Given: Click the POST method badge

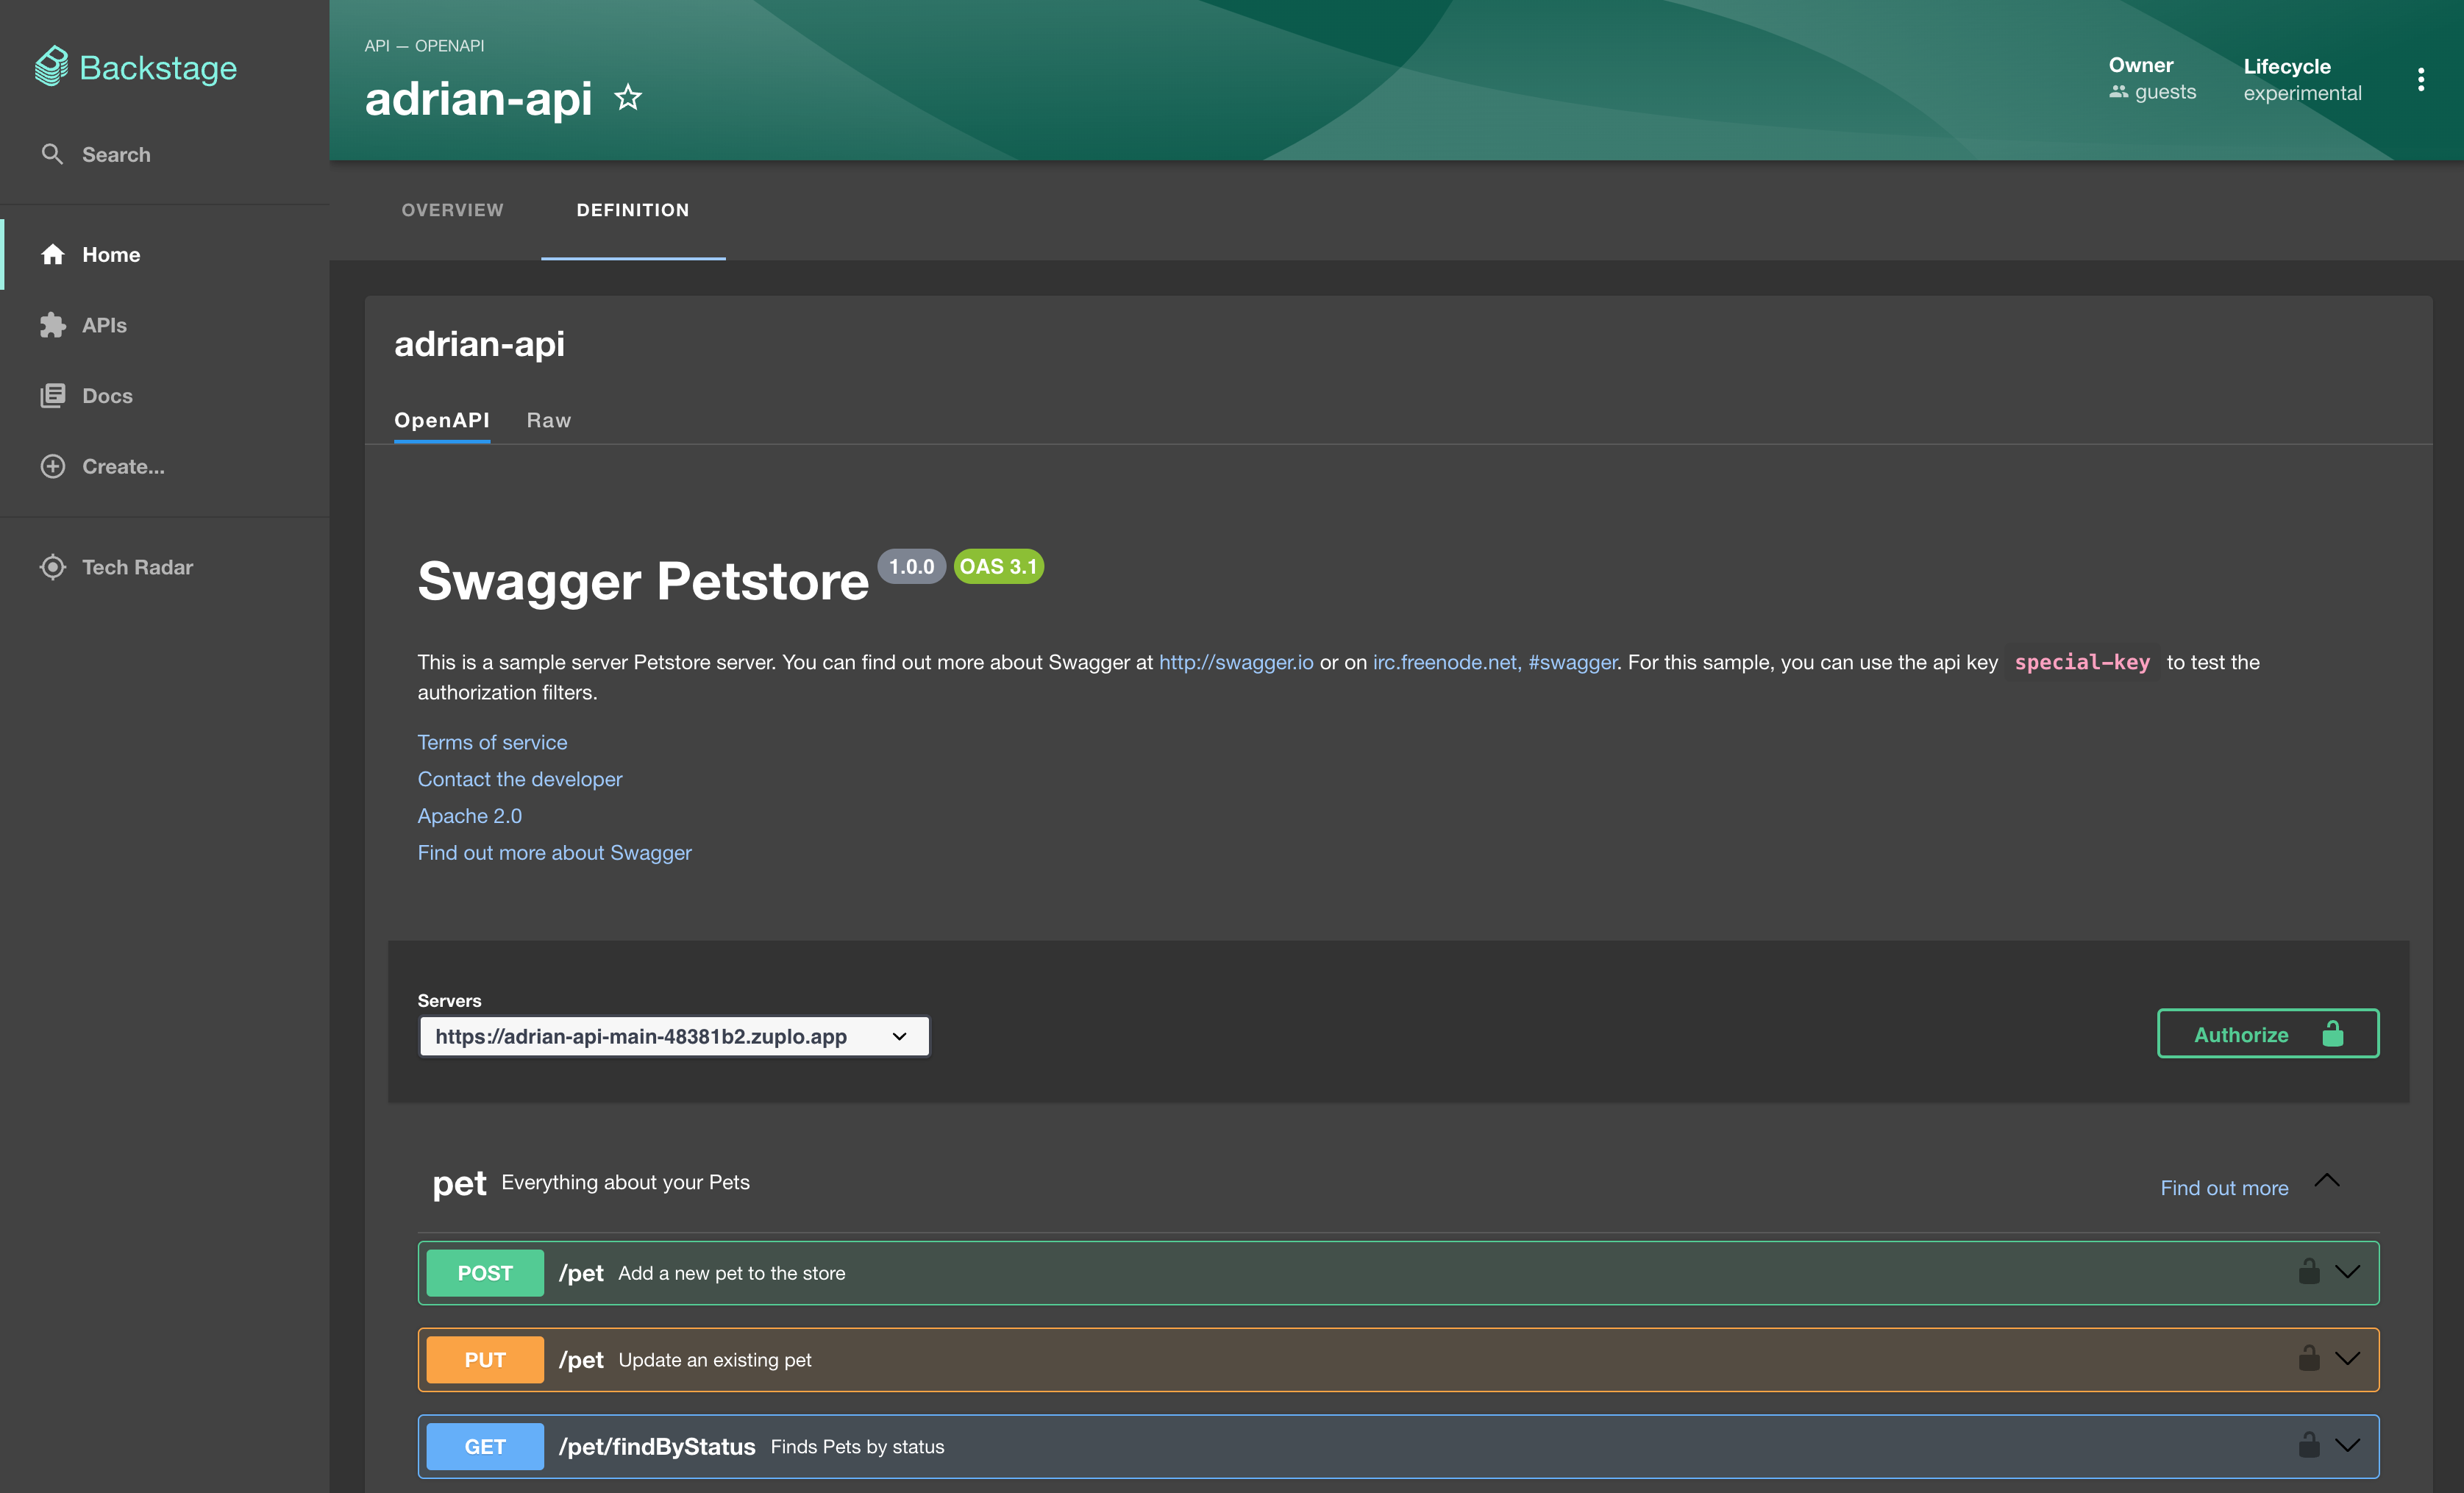Looking at the screenshot, I should coord(485,1272).
